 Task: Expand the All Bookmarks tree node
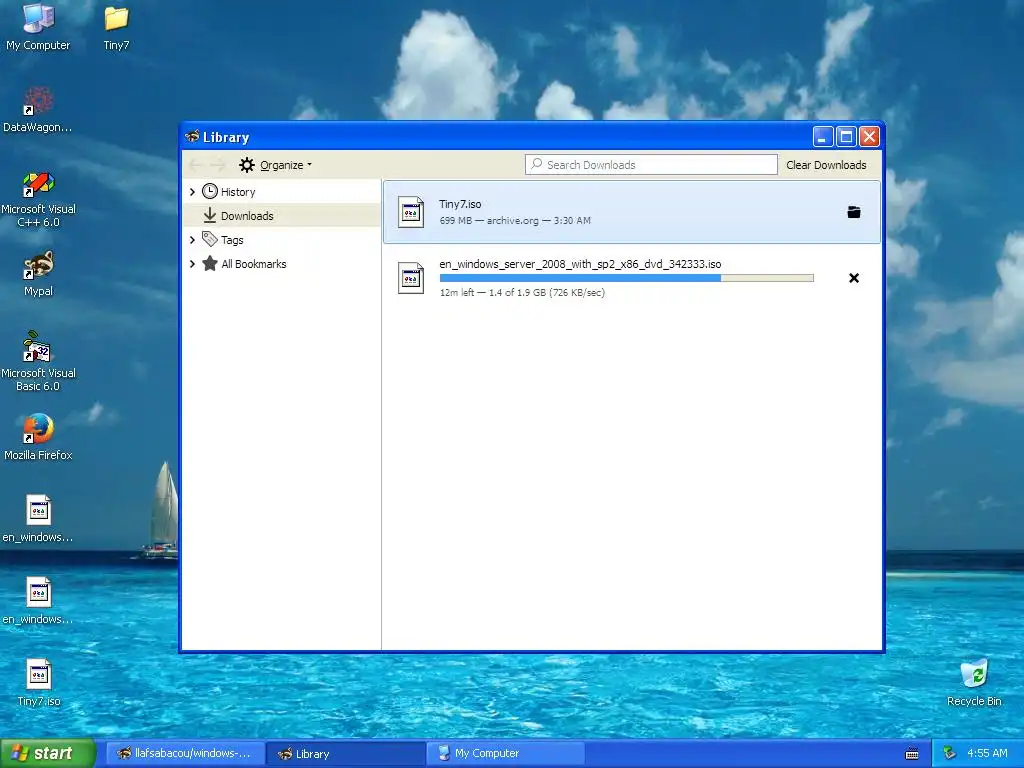192,264
